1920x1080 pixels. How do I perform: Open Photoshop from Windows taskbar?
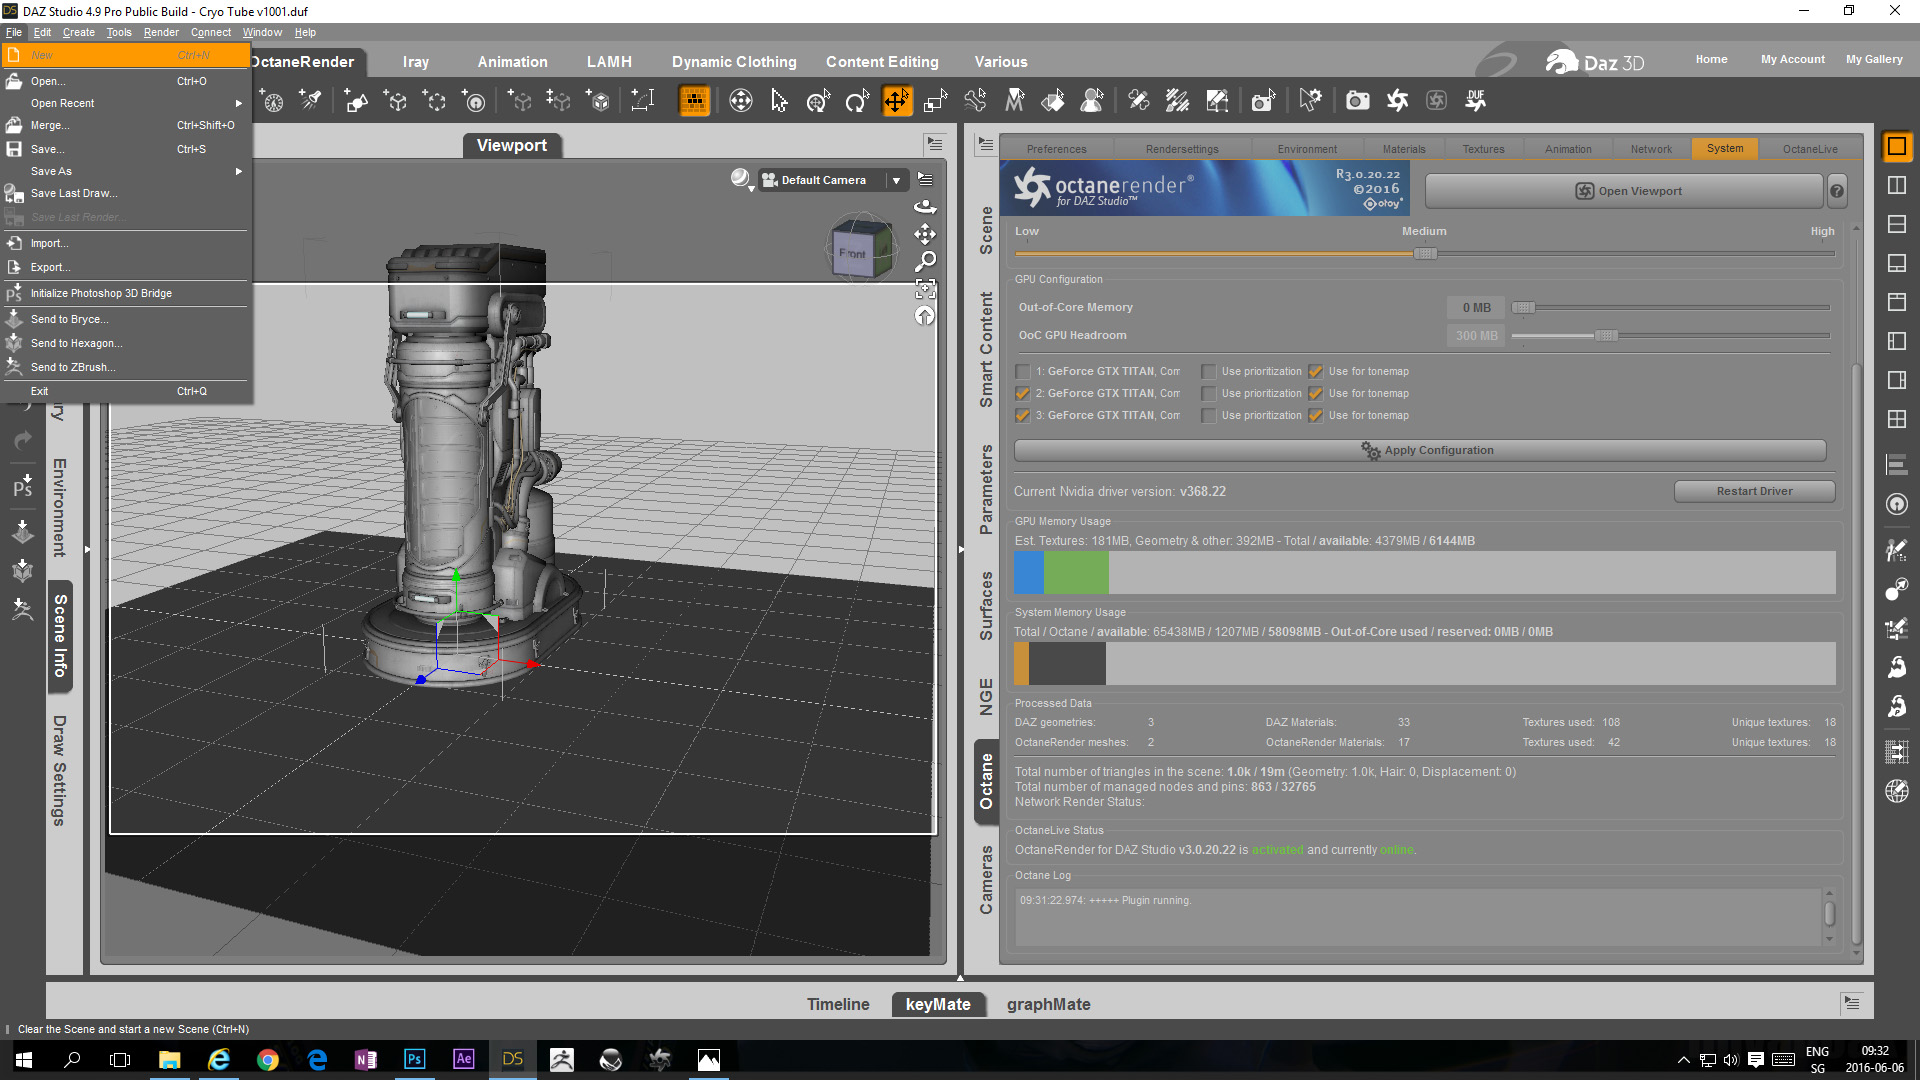click(x=414, y=1059)
